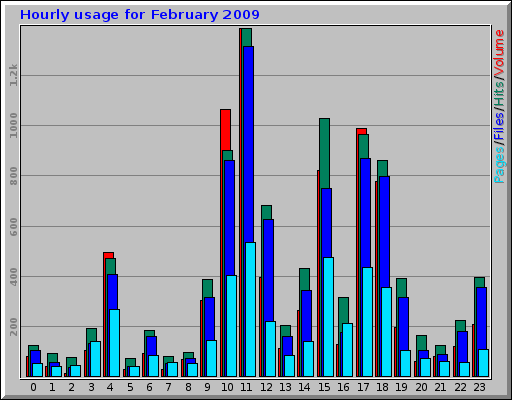Viewport: 512px width, 400px height.
Task: Click hour label '7' on x-axis
Action: coord(169,387)
